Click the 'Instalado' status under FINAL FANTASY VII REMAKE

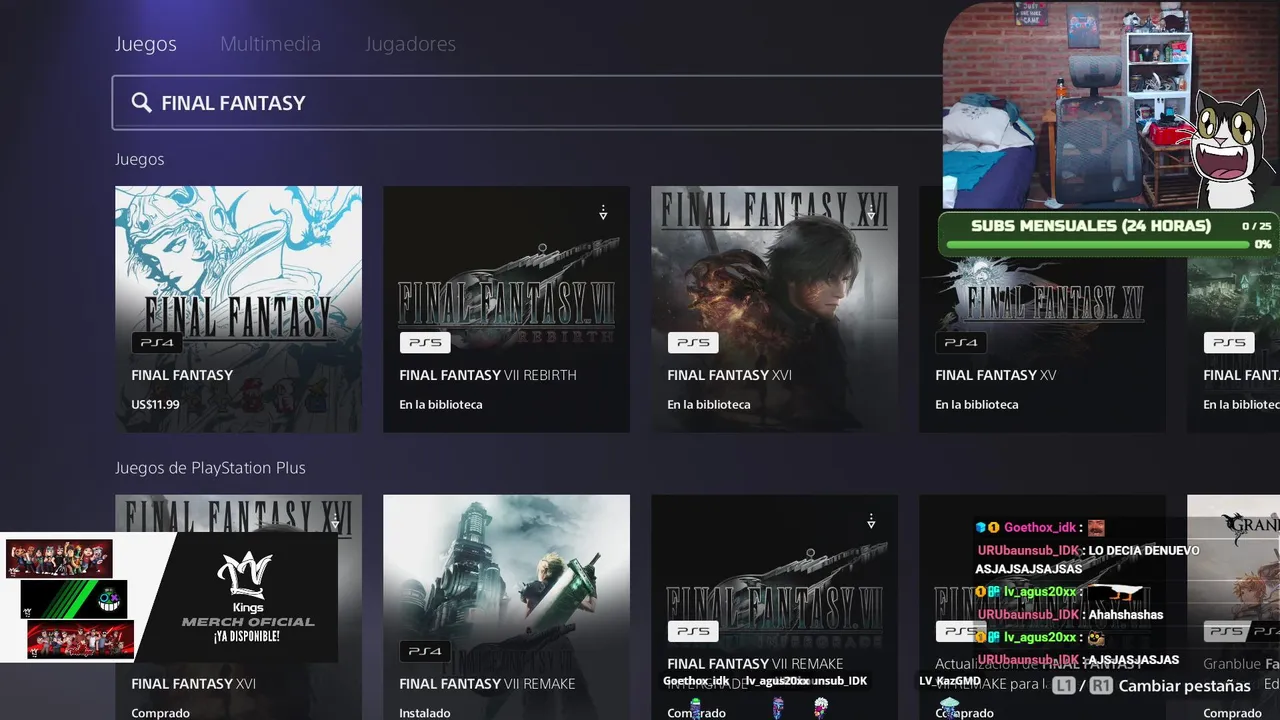(x=424, y=713)
